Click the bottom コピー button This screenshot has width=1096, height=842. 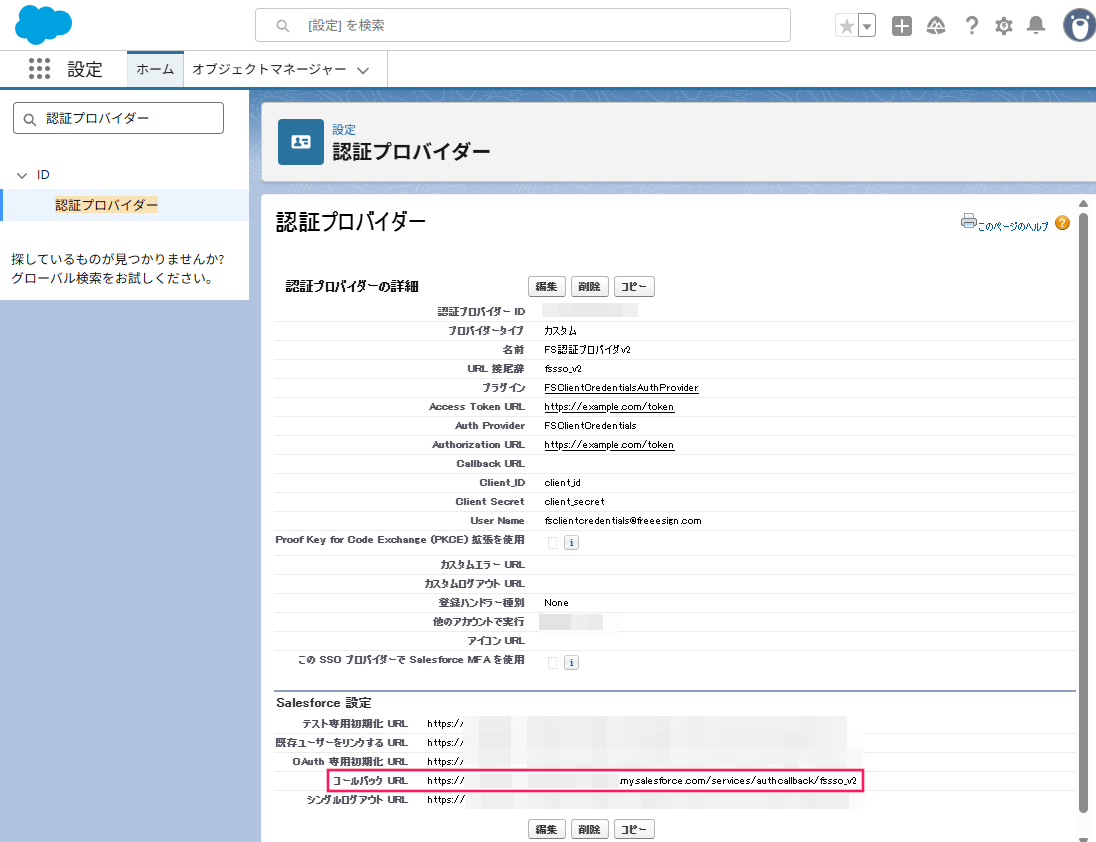pos(634,829)
